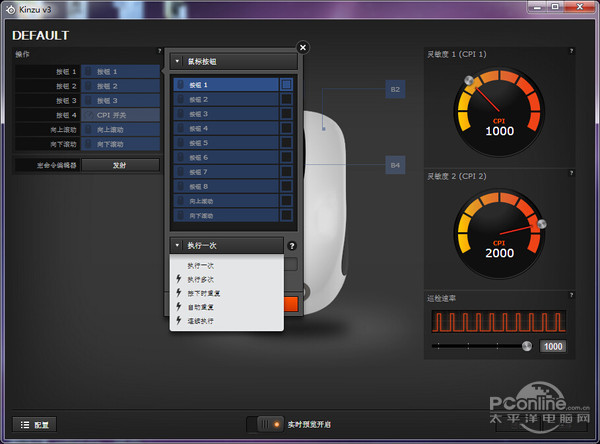Image resolution: width=600 pixels, height=444 pixels.
Task: Click the 发射 macro editor button
Action: click(x=120, y=165)
